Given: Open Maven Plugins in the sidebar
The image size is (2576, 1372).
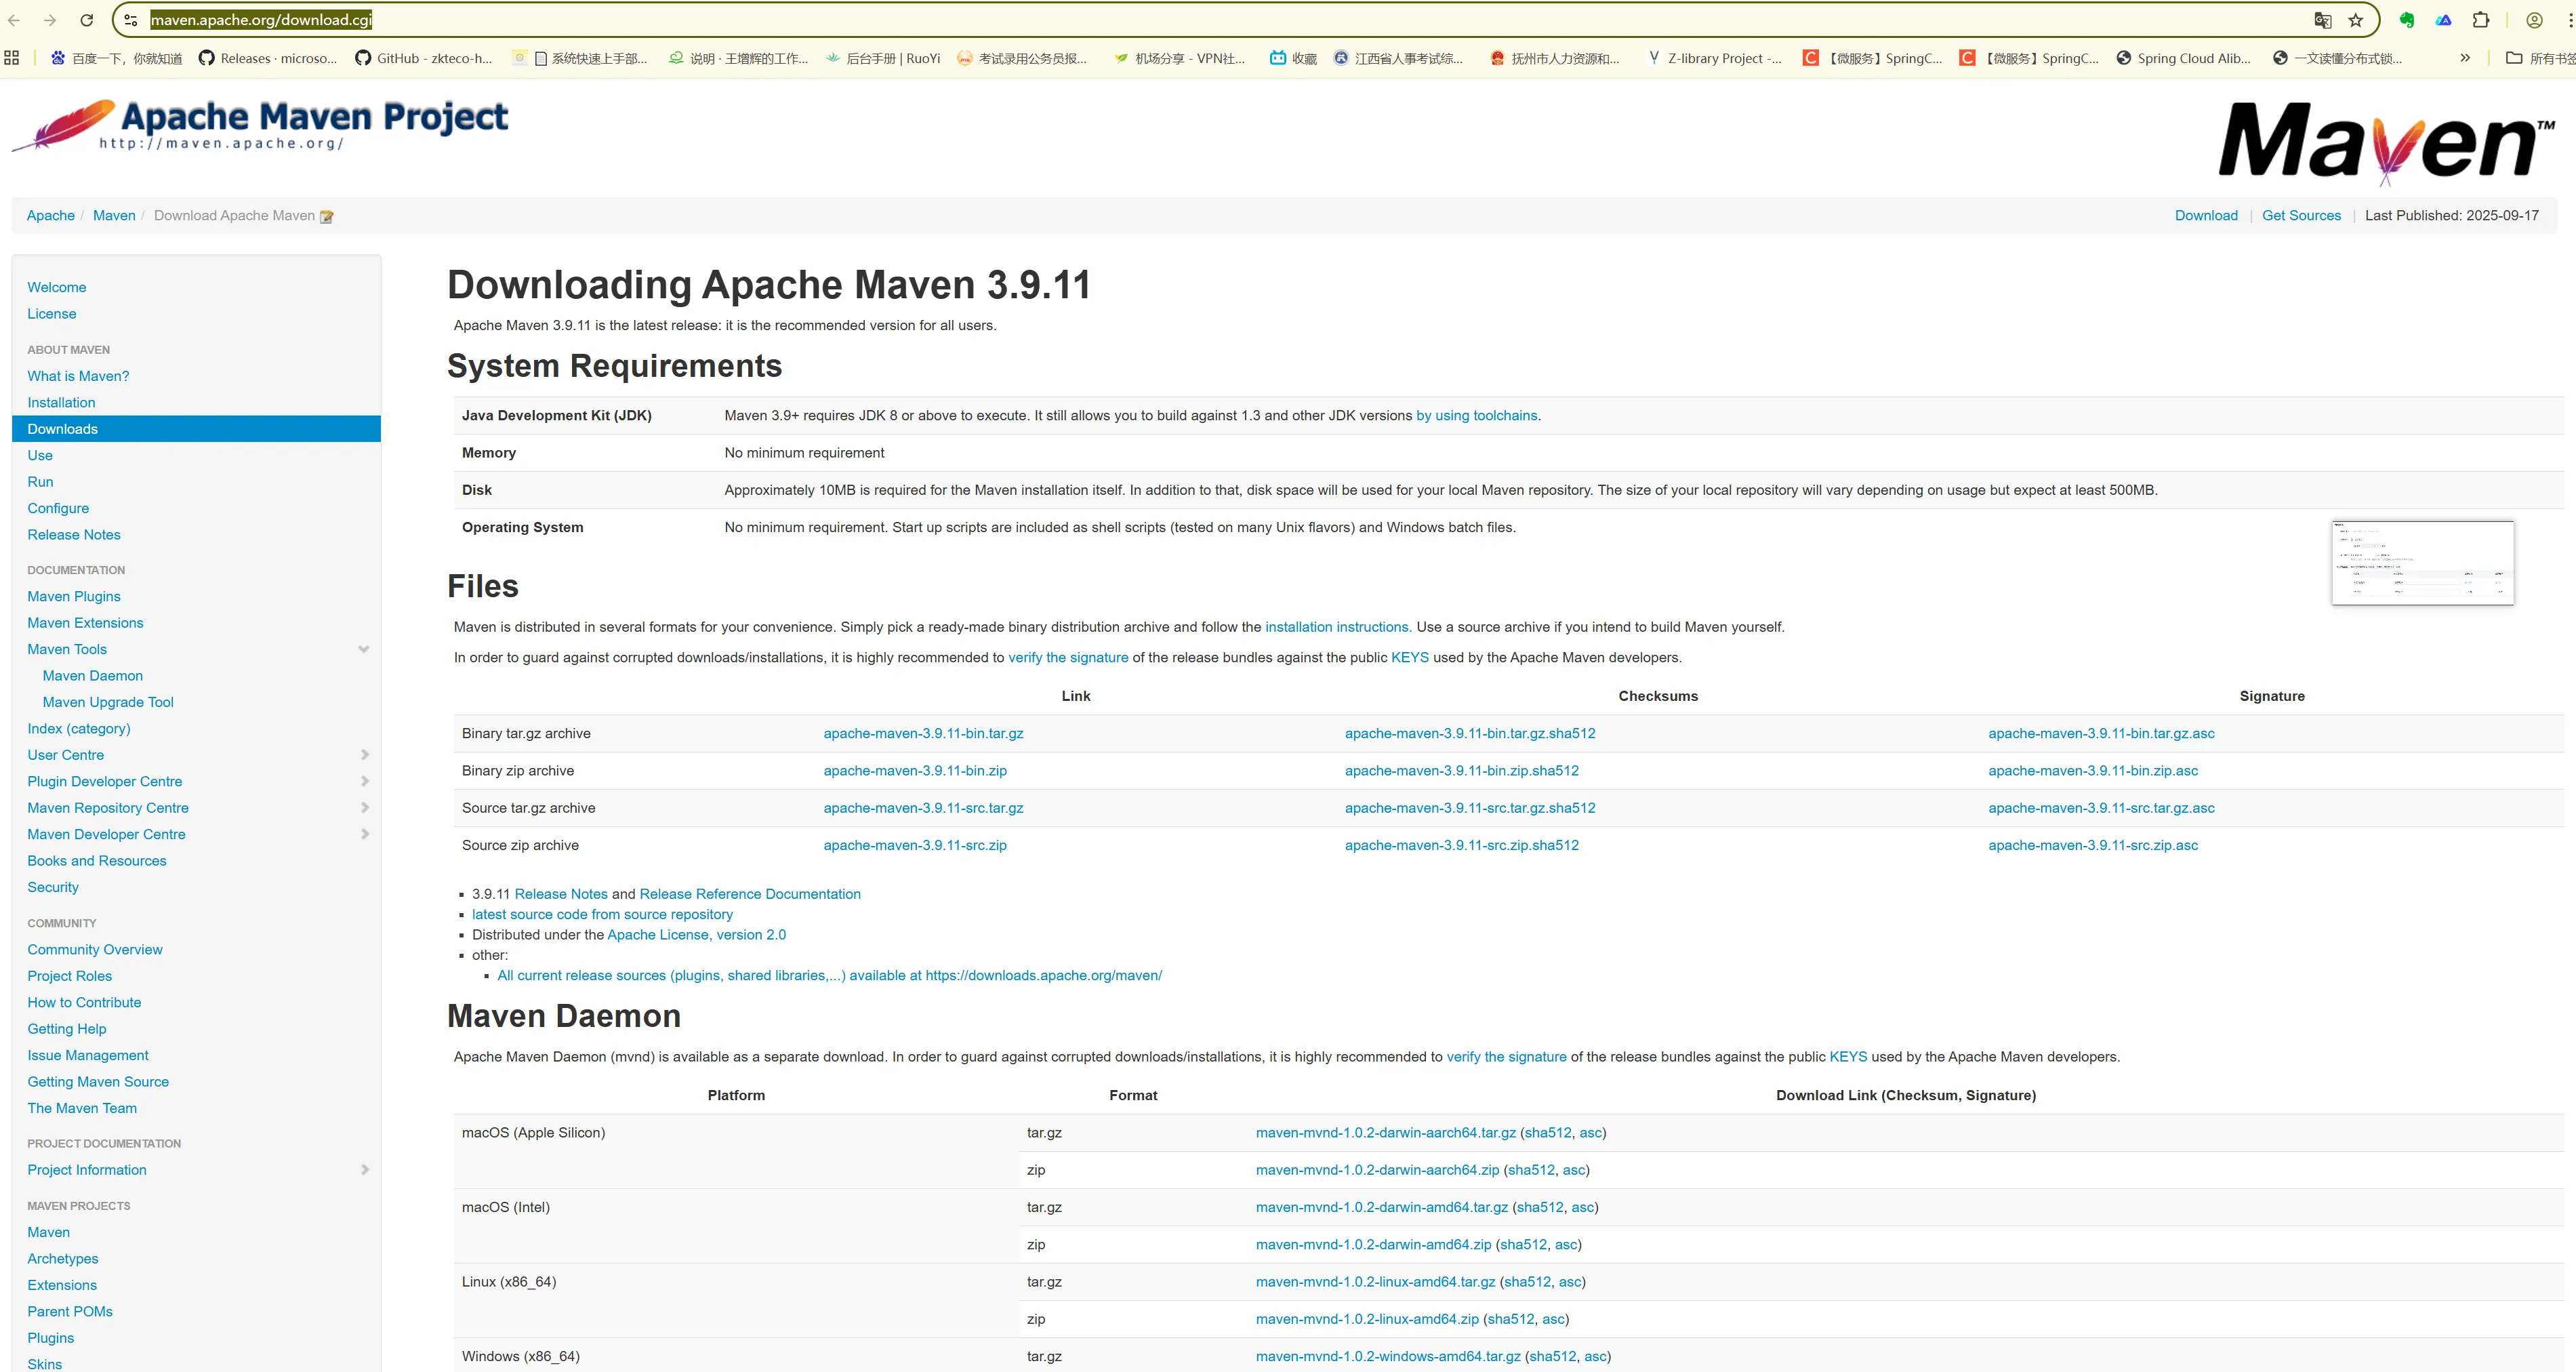Looking at the screenshot, I should point(74,597).
